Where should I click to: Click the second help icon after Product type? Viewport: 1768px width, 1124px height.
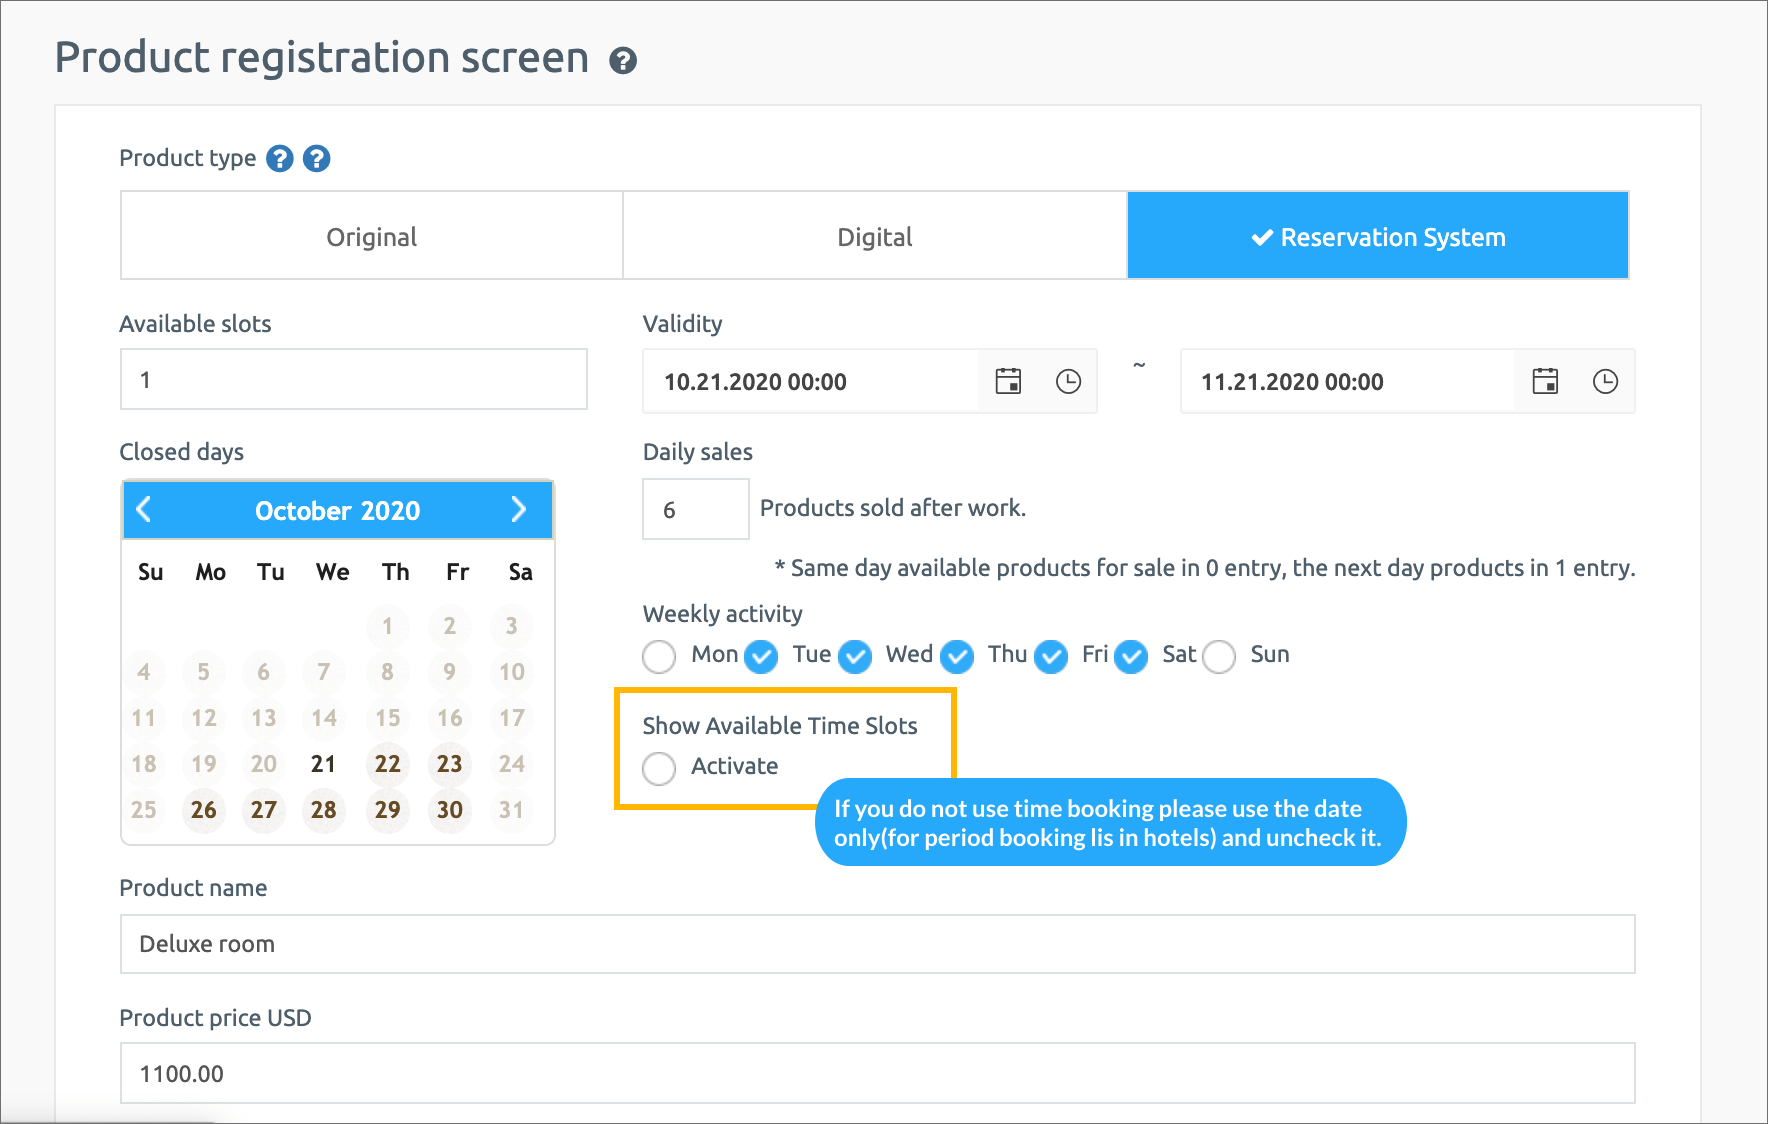coord(317,158)
